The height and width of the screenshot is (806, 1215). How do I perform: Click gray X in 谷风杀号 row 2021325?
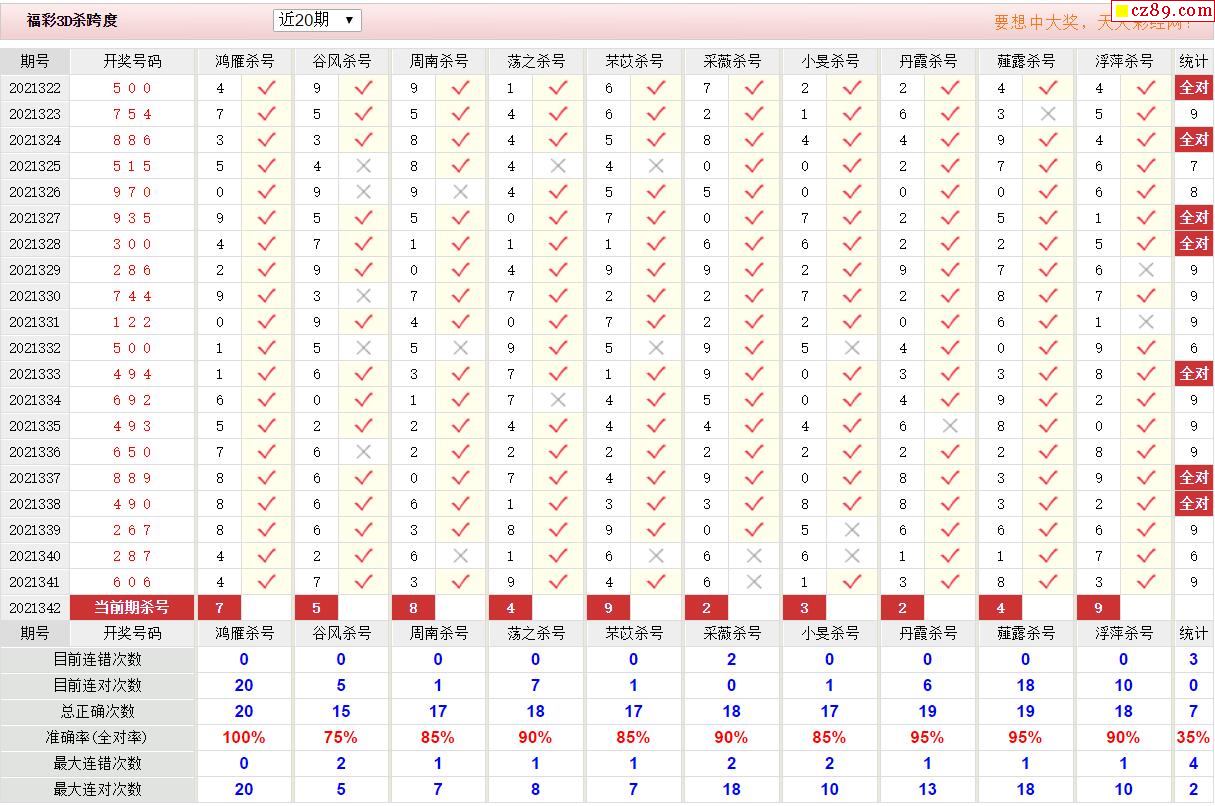click(363, 166)
